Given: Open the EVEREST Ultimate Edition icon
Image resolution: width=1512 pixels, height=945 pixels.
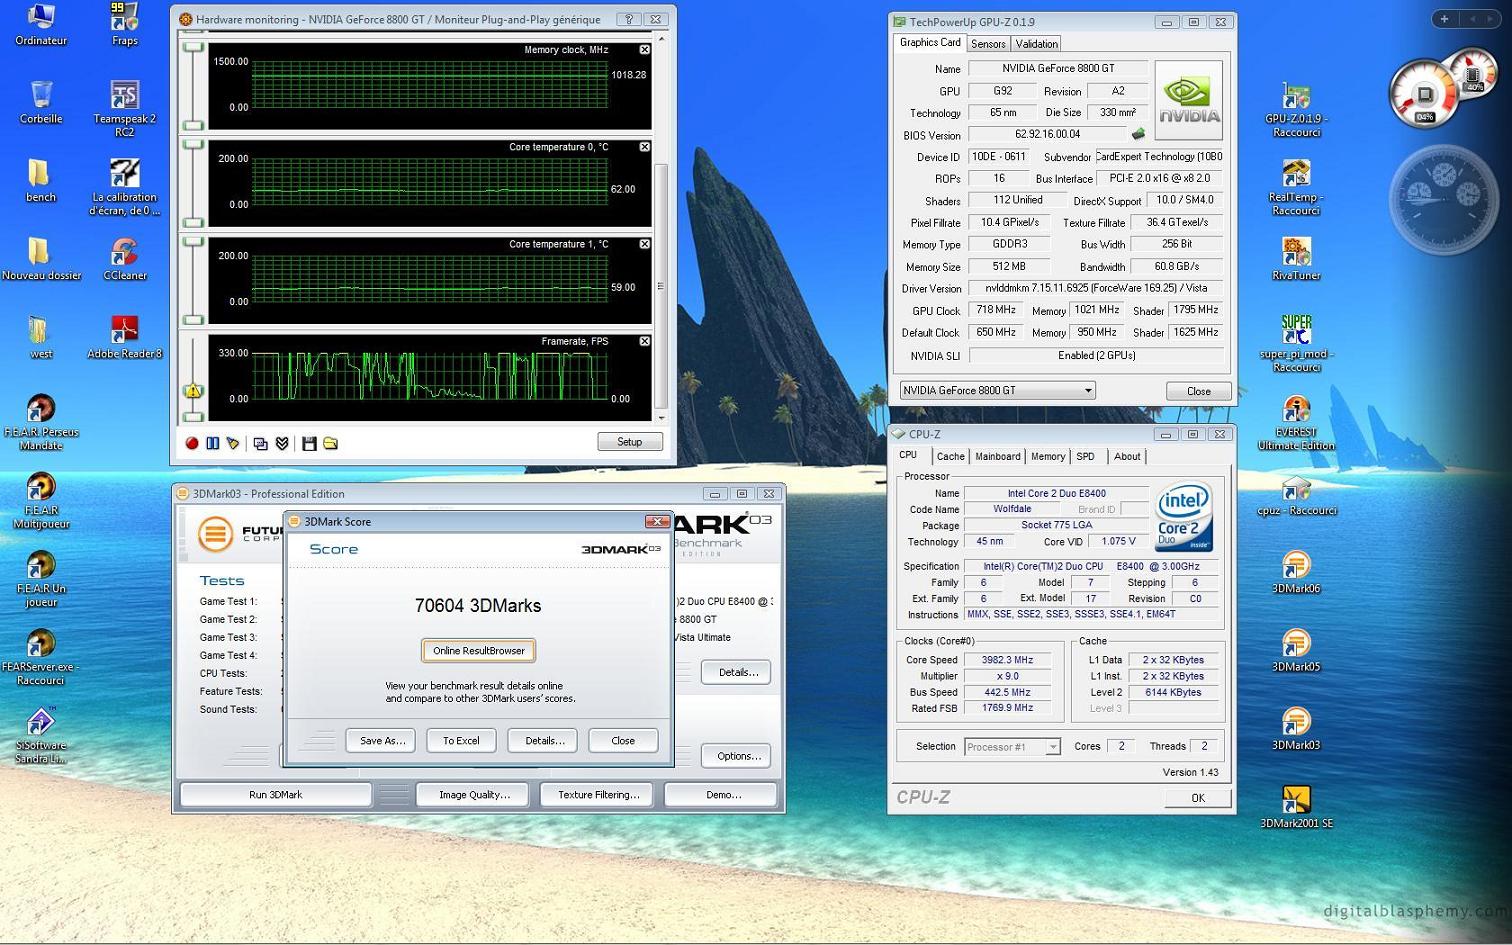Looking at the screenshot, I should coord(1296,423).
